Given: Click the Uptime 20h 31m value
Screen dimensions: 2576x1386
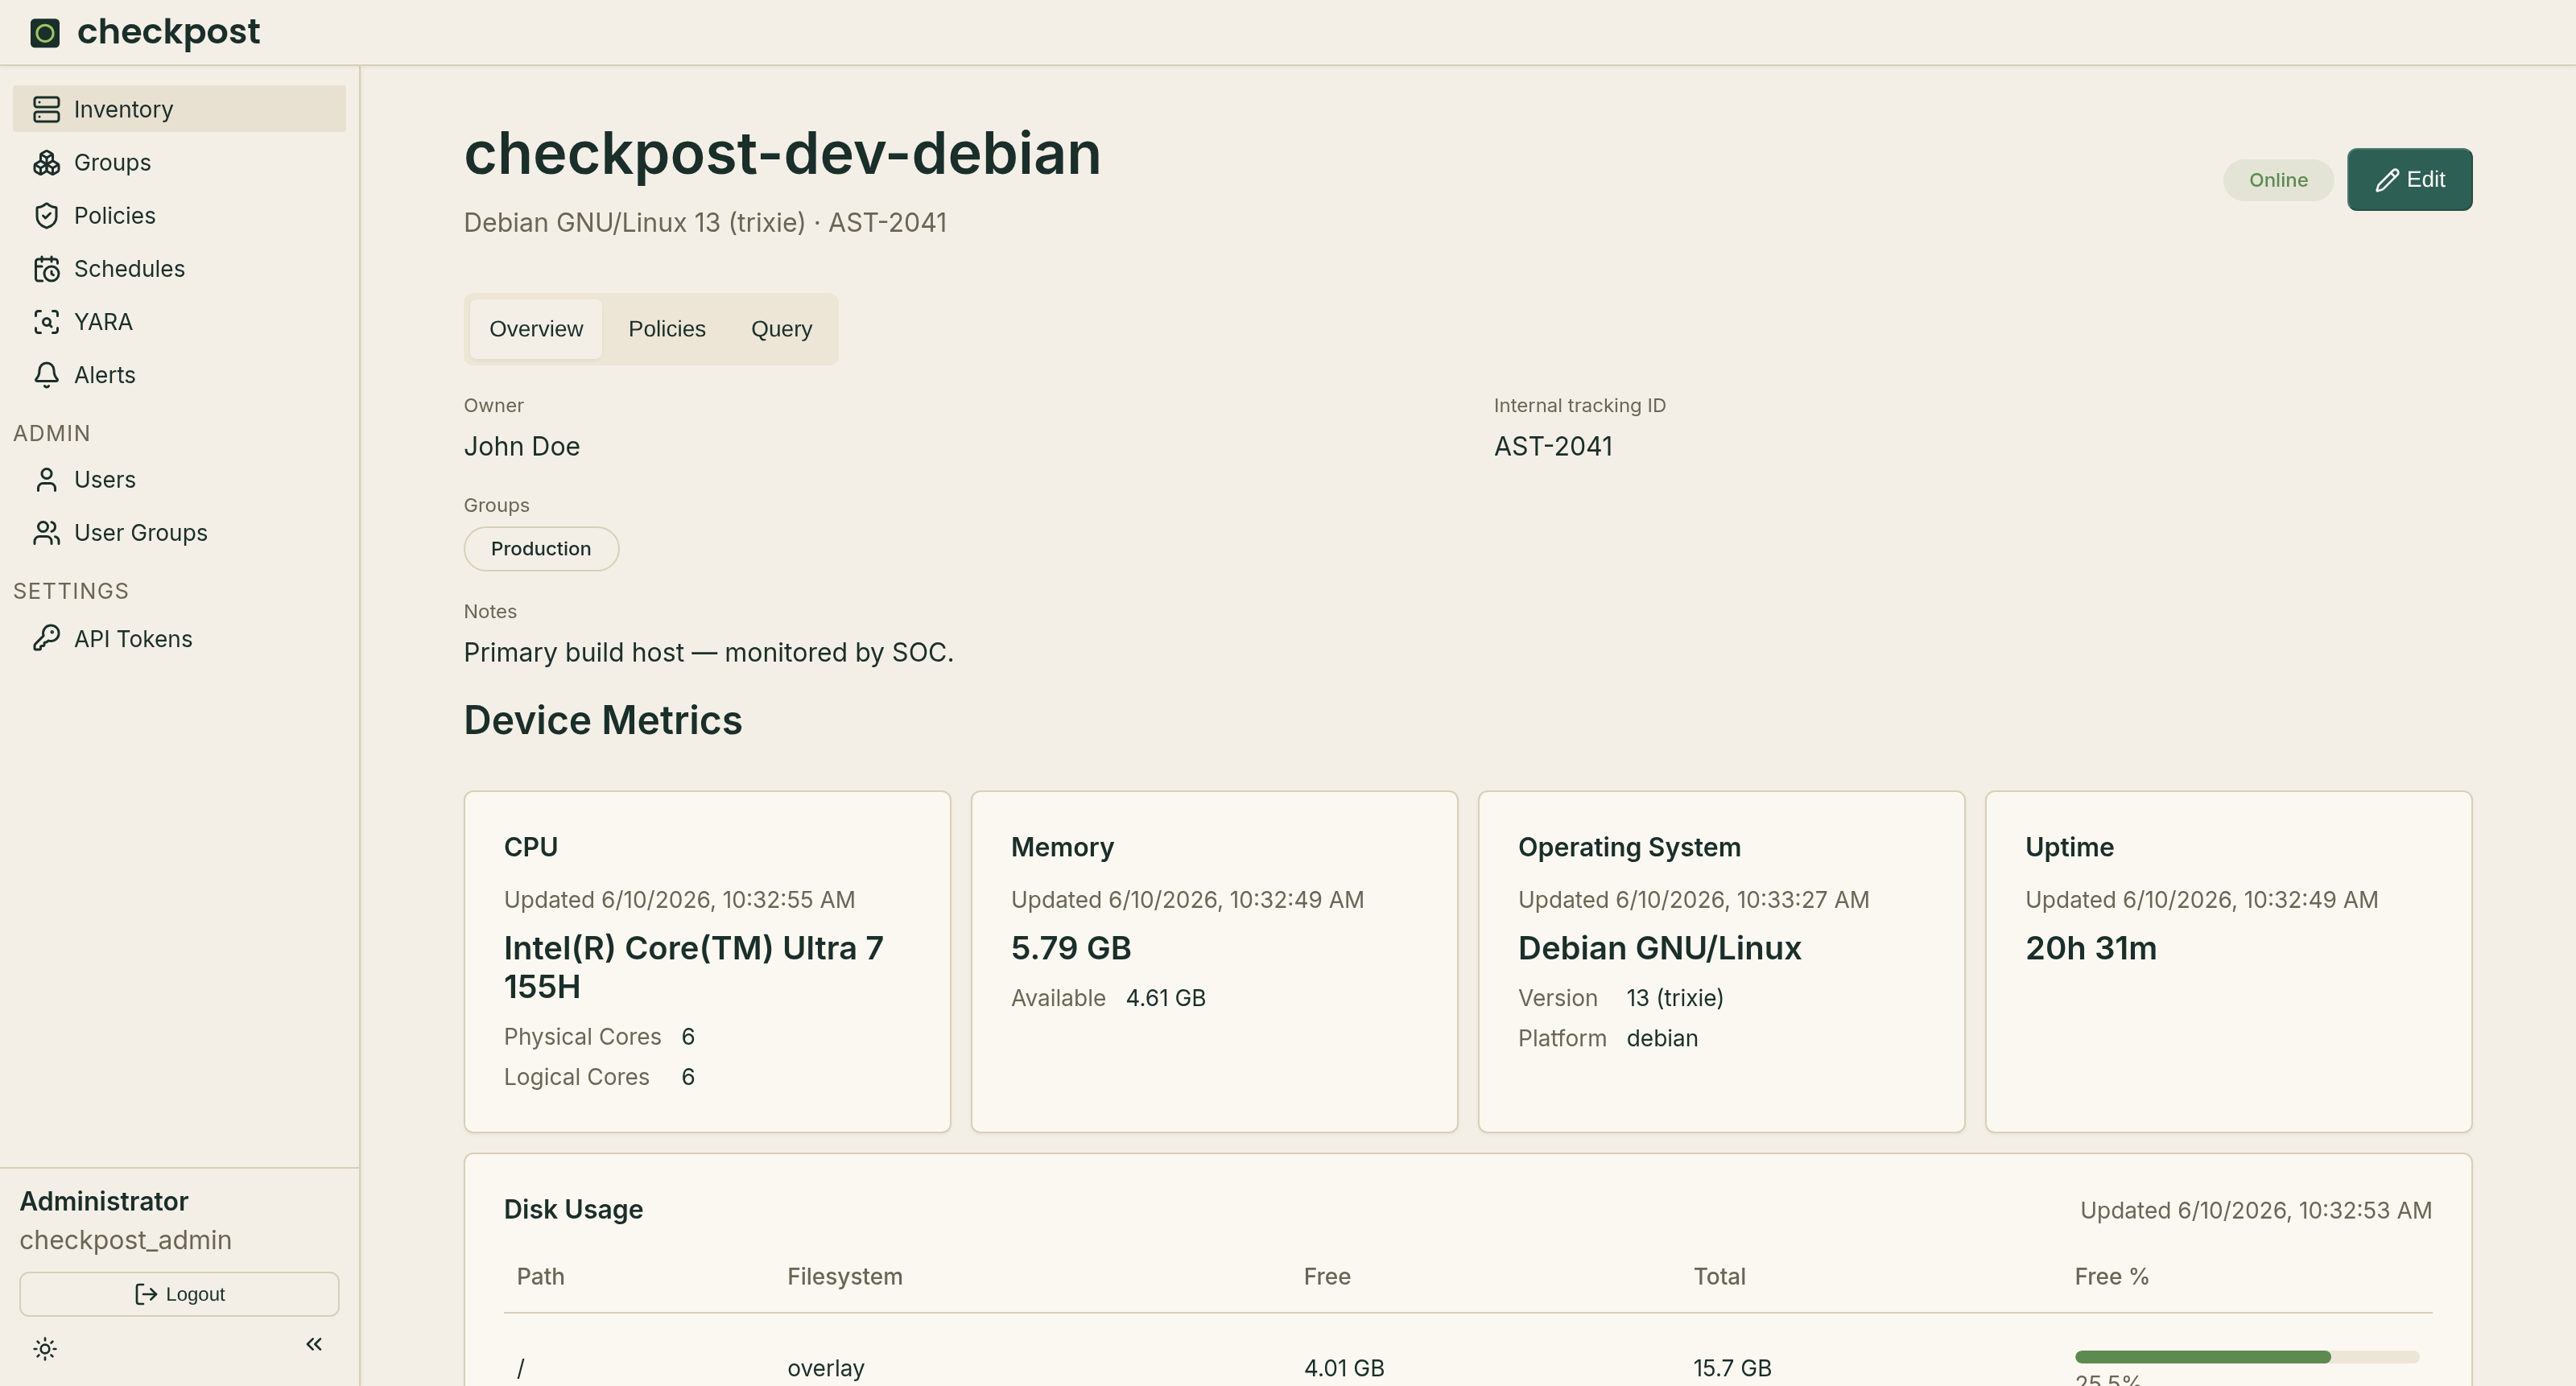Looking at the screenshot, I should [2091, 948].
